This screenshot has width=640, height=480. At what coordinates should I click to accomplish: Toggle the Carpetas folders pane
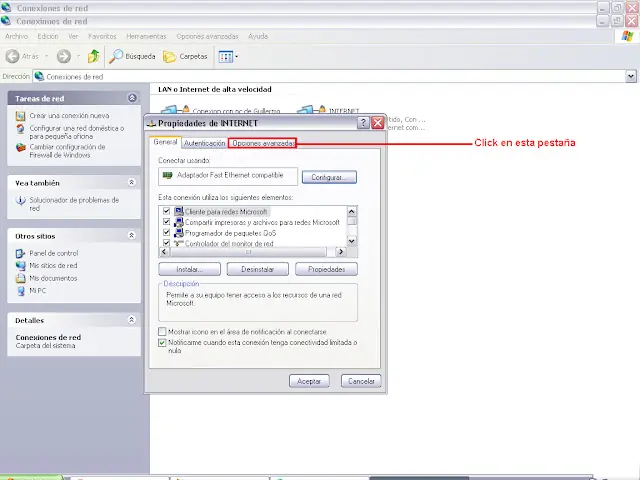(186, 56)
